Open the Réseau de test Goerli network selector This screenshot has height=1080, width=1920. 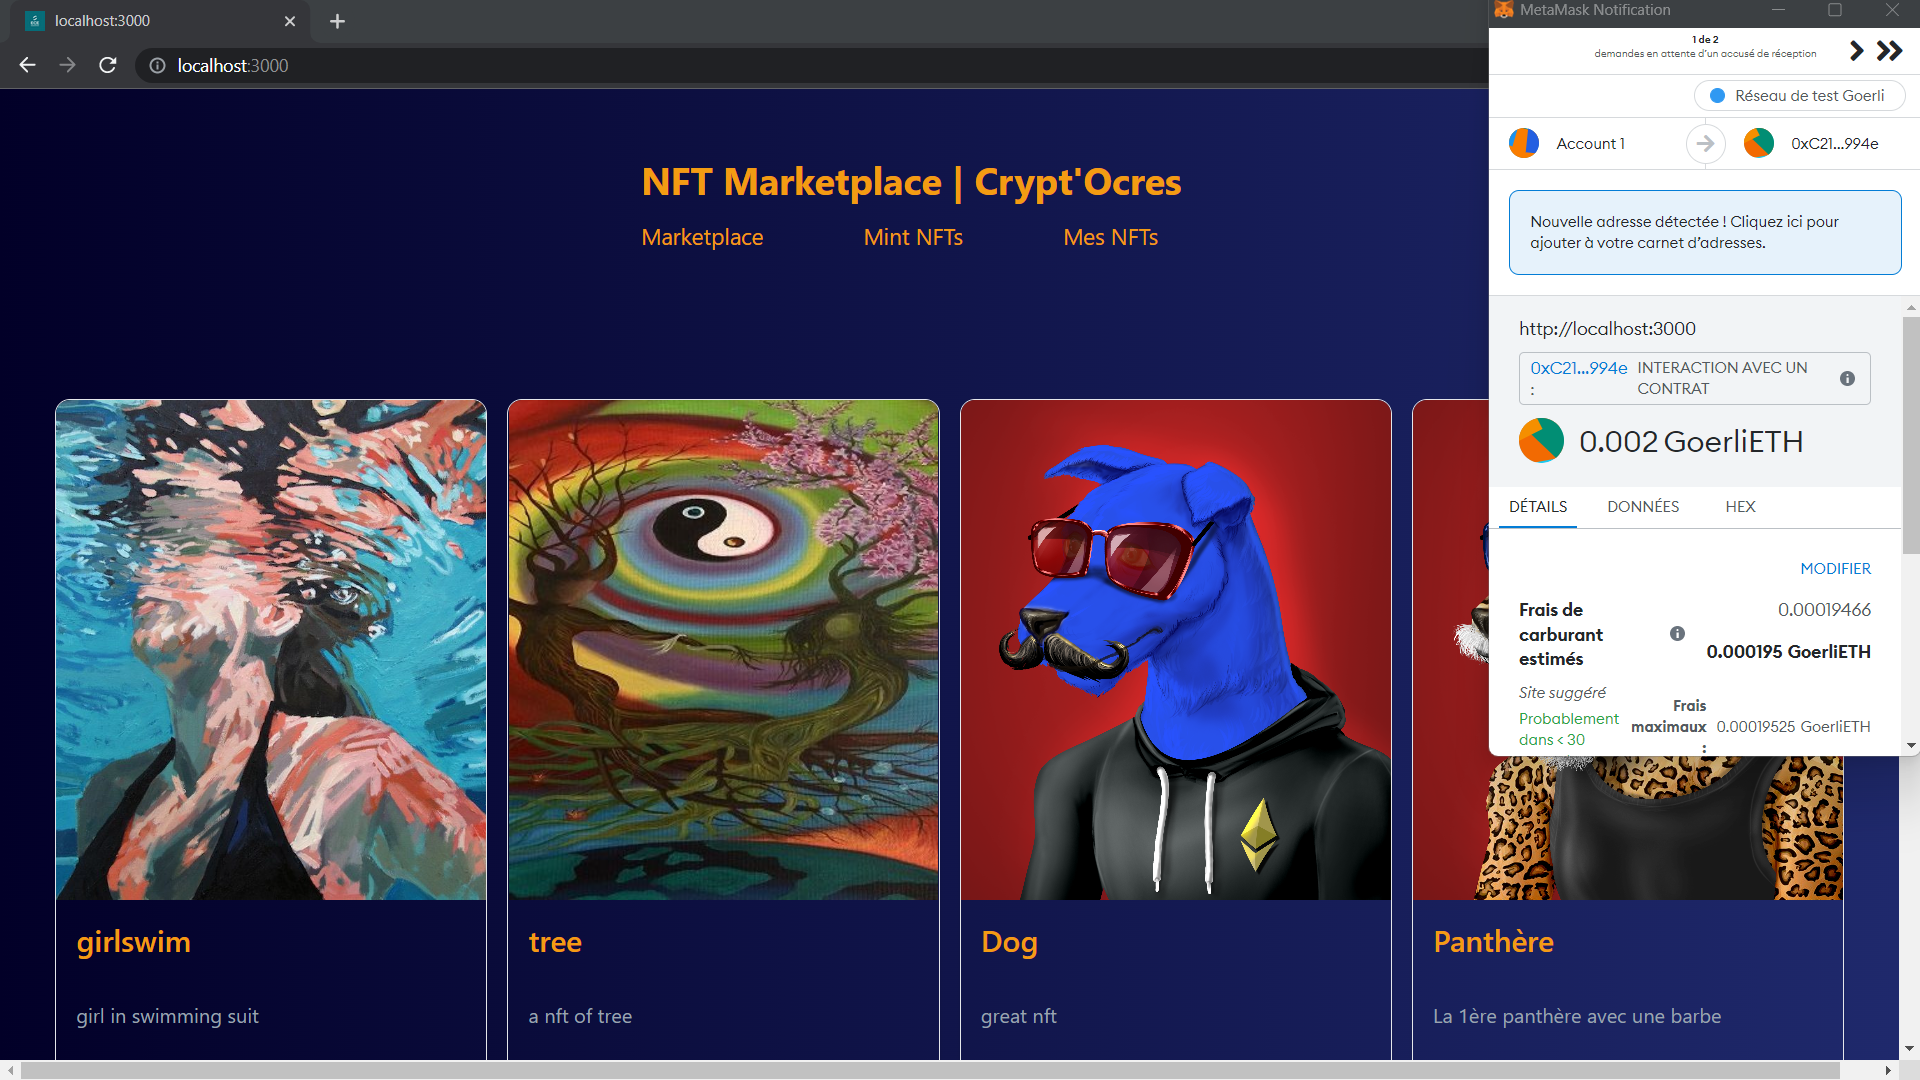point(1799,96)
